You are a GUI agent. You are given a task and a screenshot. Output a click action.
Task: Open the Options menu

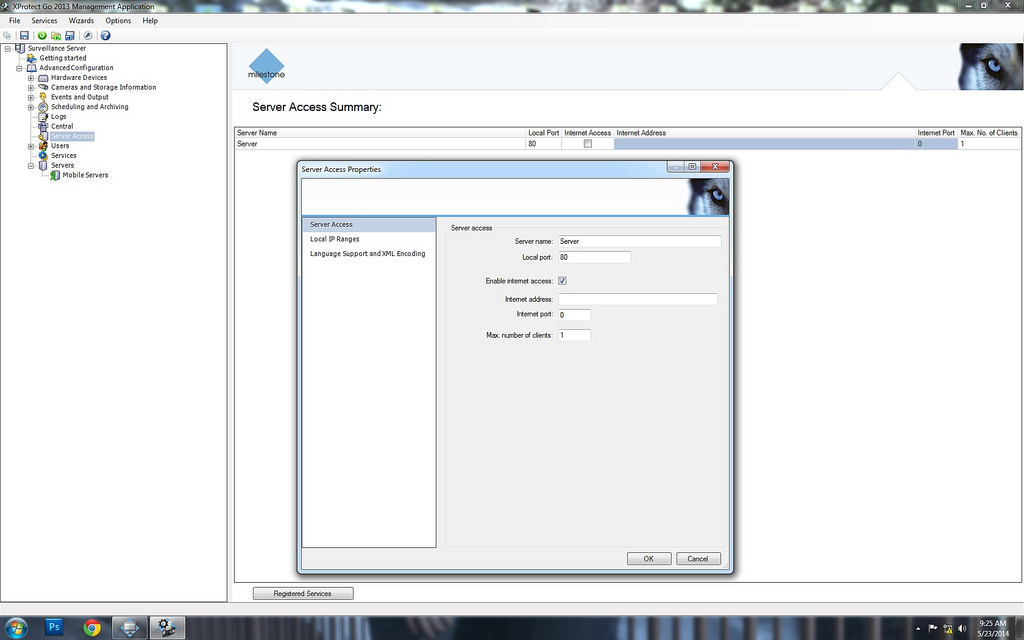click(x=118, y=21)
